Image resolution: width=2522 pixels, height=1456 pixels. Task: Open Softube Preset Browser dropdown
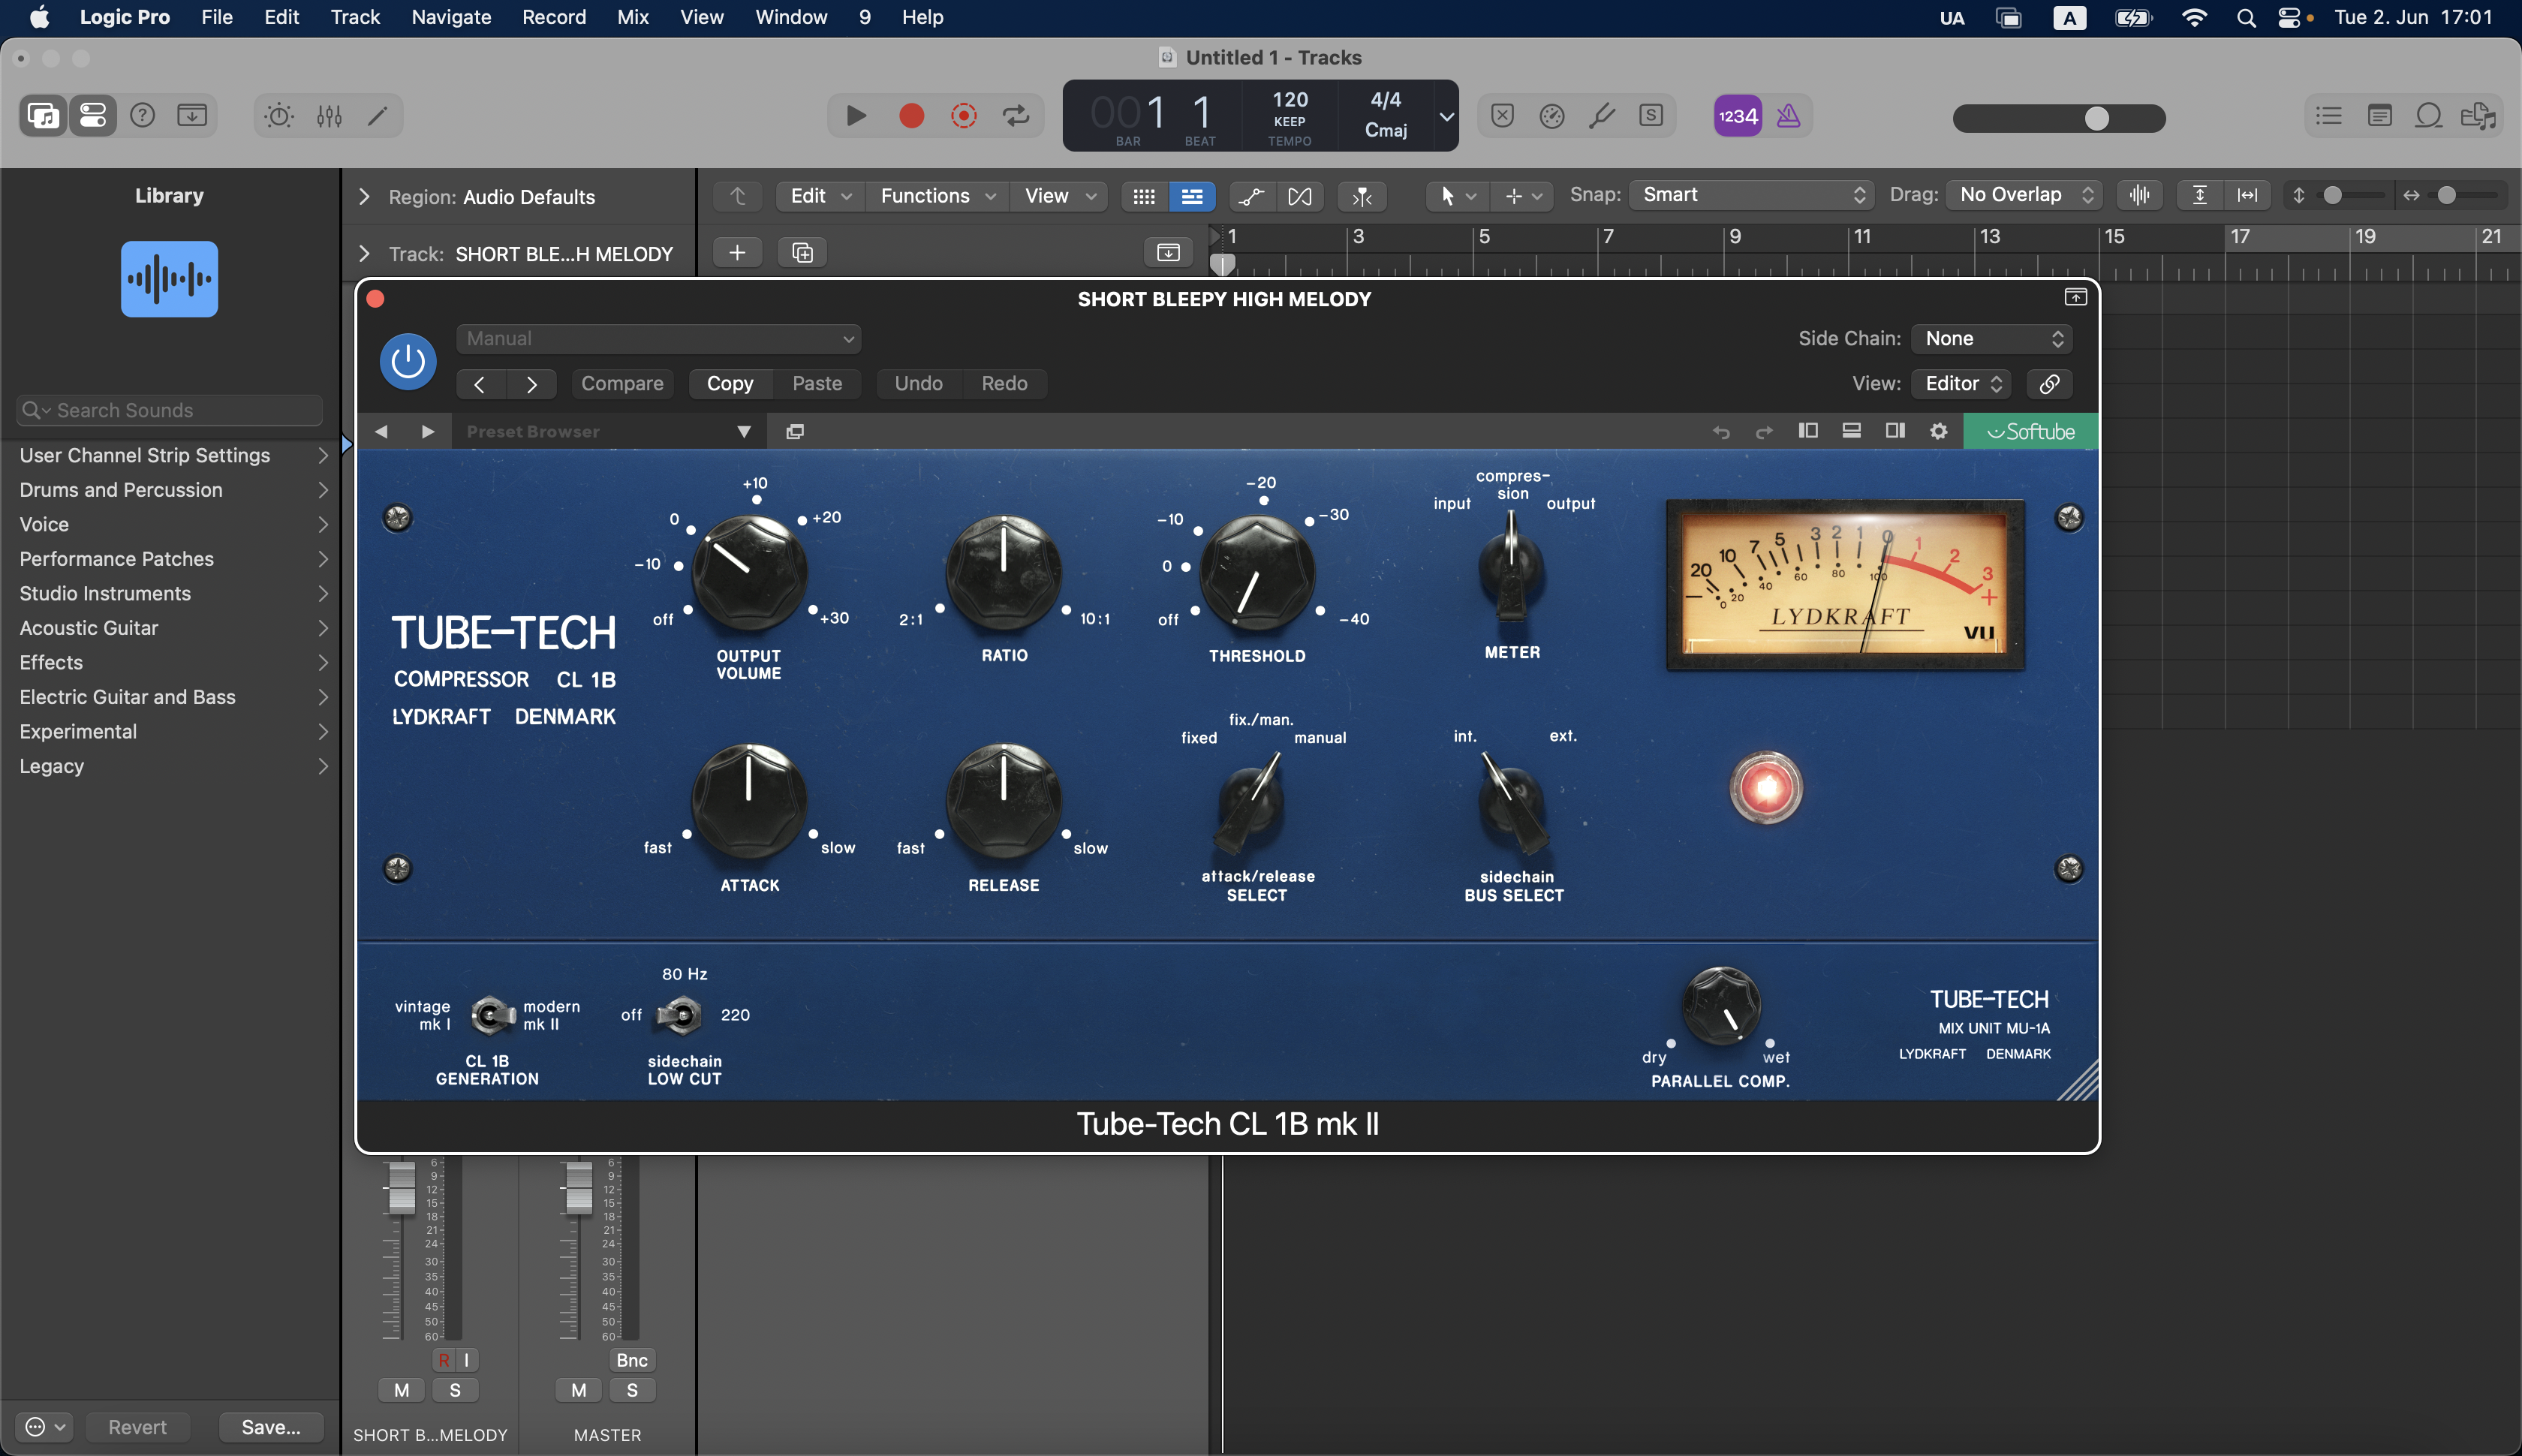609,431
